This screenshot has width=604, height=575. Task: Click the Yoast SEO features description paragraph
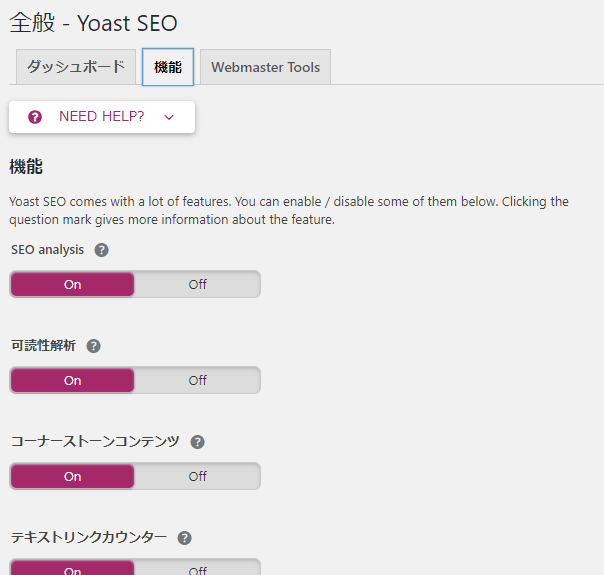[x=289, y=210]
